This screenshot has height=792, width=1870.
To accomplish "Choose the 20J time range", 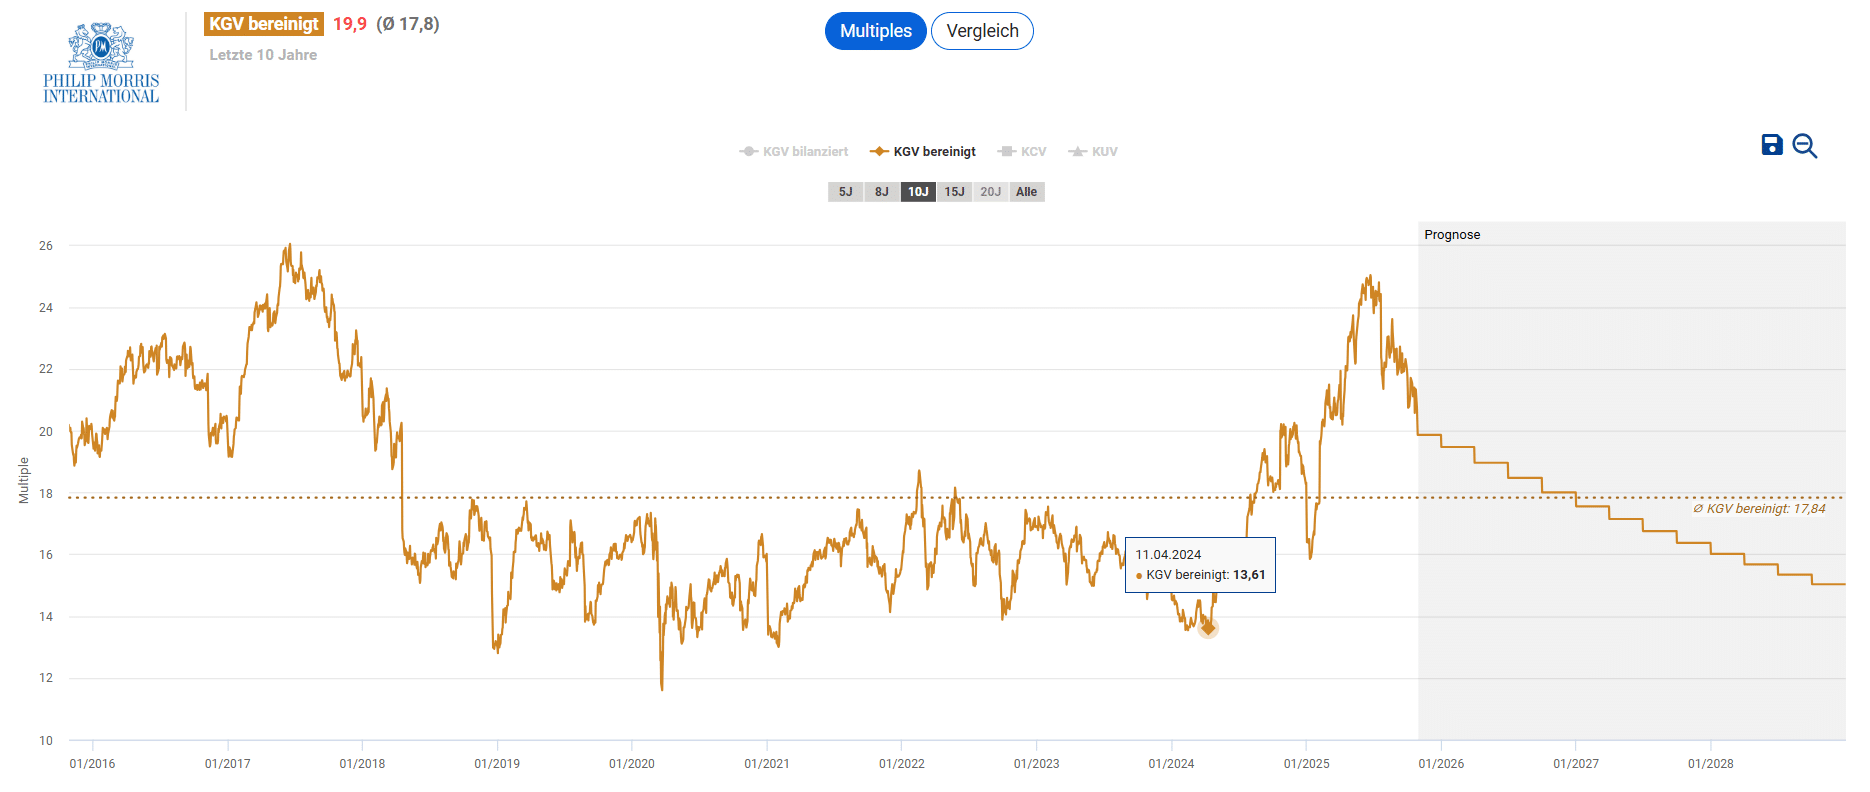I will (990, 192).
